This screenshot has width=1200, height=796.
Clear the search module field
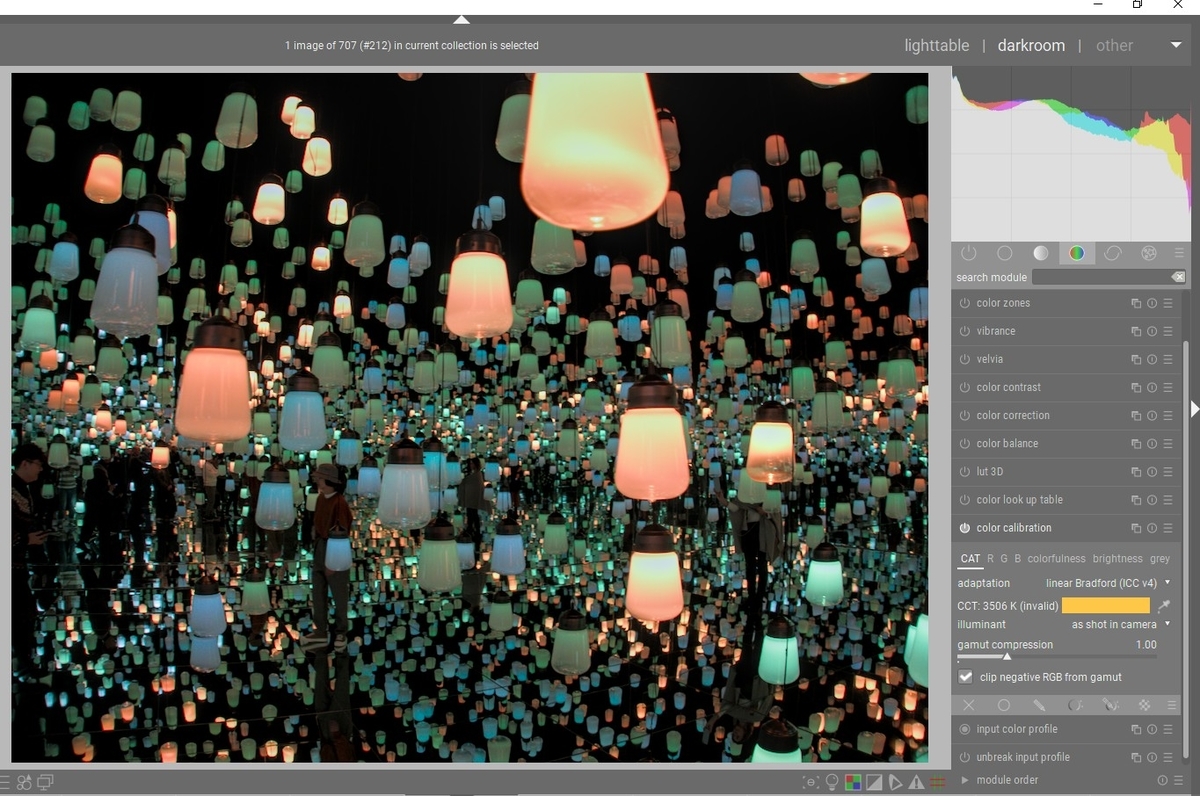pyautogui.click(x=1178, y=277)
